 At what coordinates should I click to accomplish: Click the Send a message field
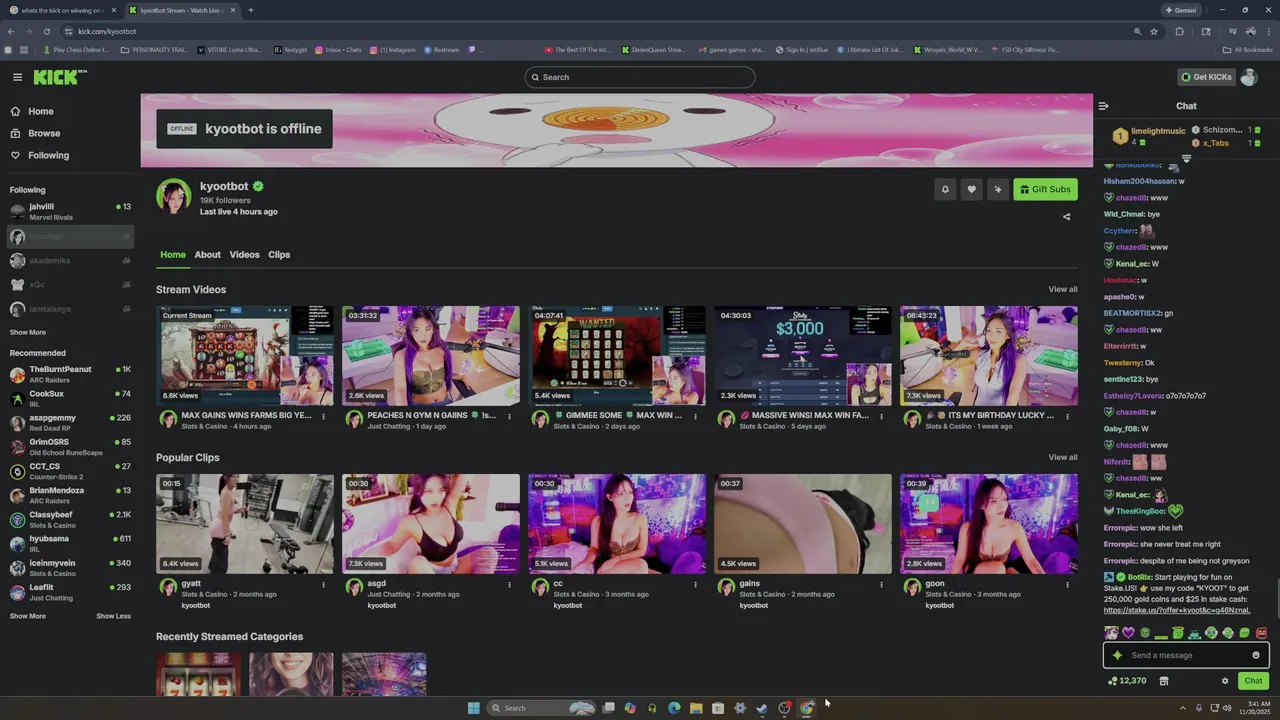1186,655
